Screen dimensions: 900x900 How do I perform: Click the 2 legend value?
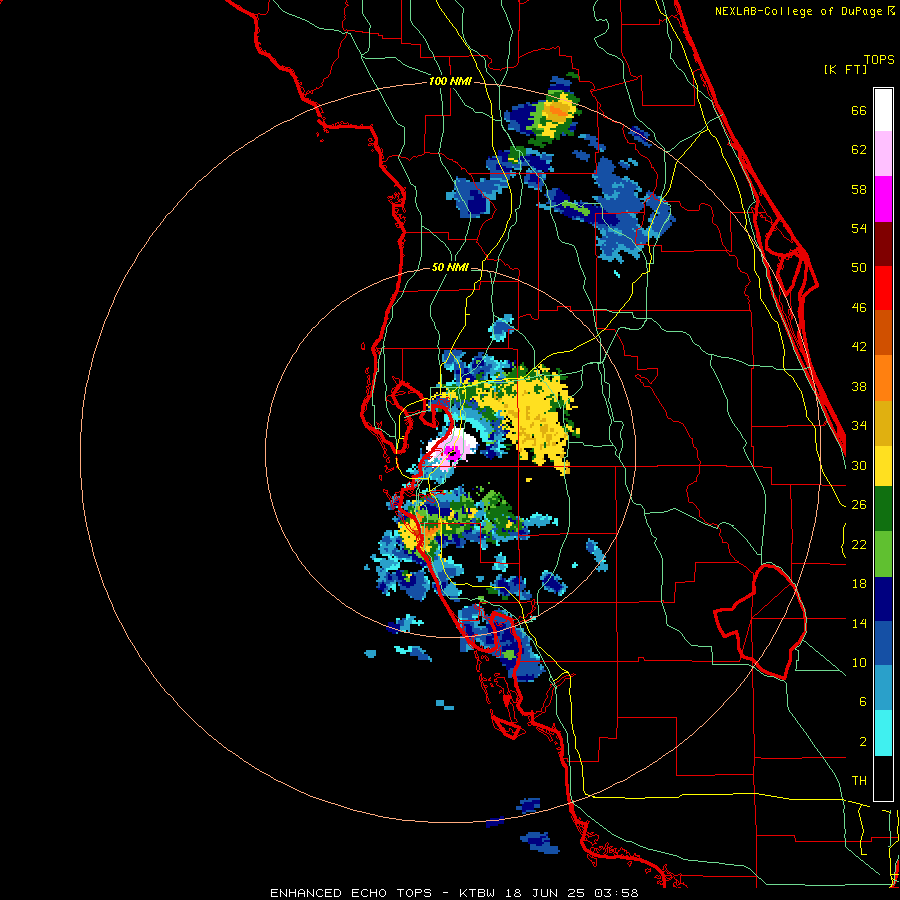click(863, 741)
